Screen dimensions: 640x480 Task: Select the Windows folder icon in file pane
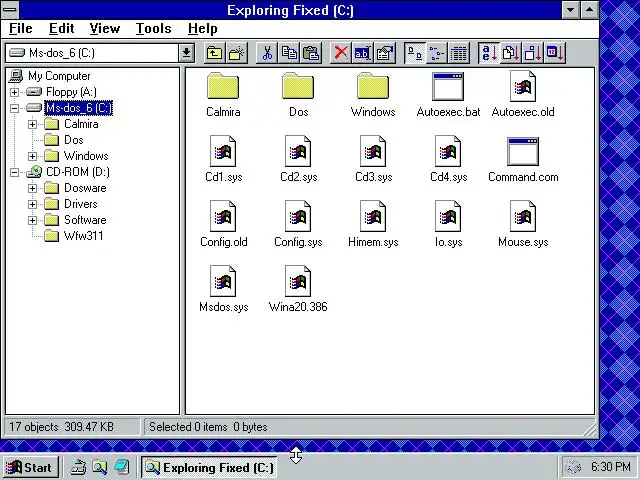point(373,86)
